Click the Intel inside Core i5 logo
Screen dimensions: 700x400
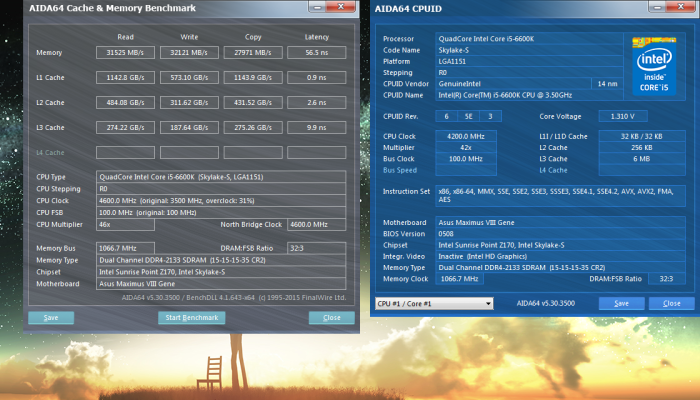(x=654, y=66)
